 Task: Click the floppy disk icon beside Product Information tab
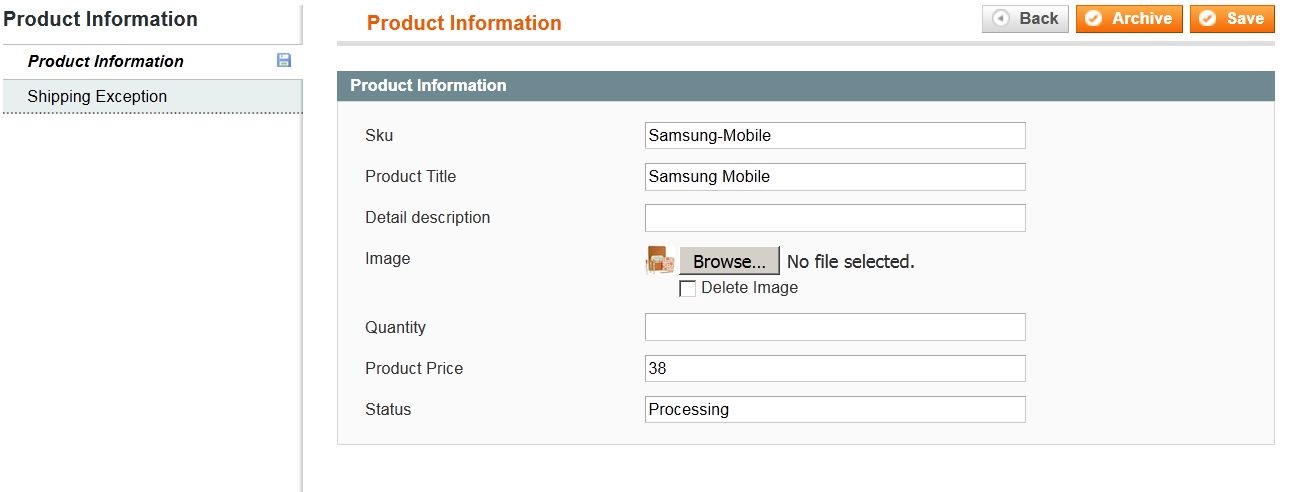(x=283, y=60)
